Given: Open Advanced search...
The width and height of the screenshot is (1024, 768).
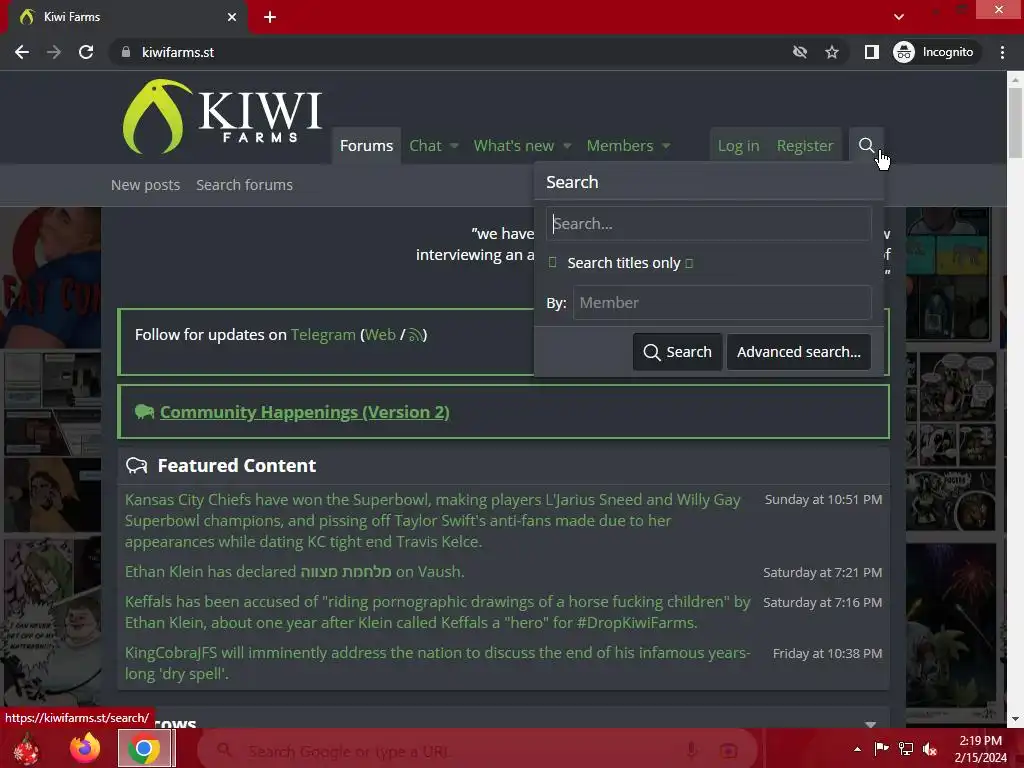Looking at the screenshot, I should coord(799,352).
